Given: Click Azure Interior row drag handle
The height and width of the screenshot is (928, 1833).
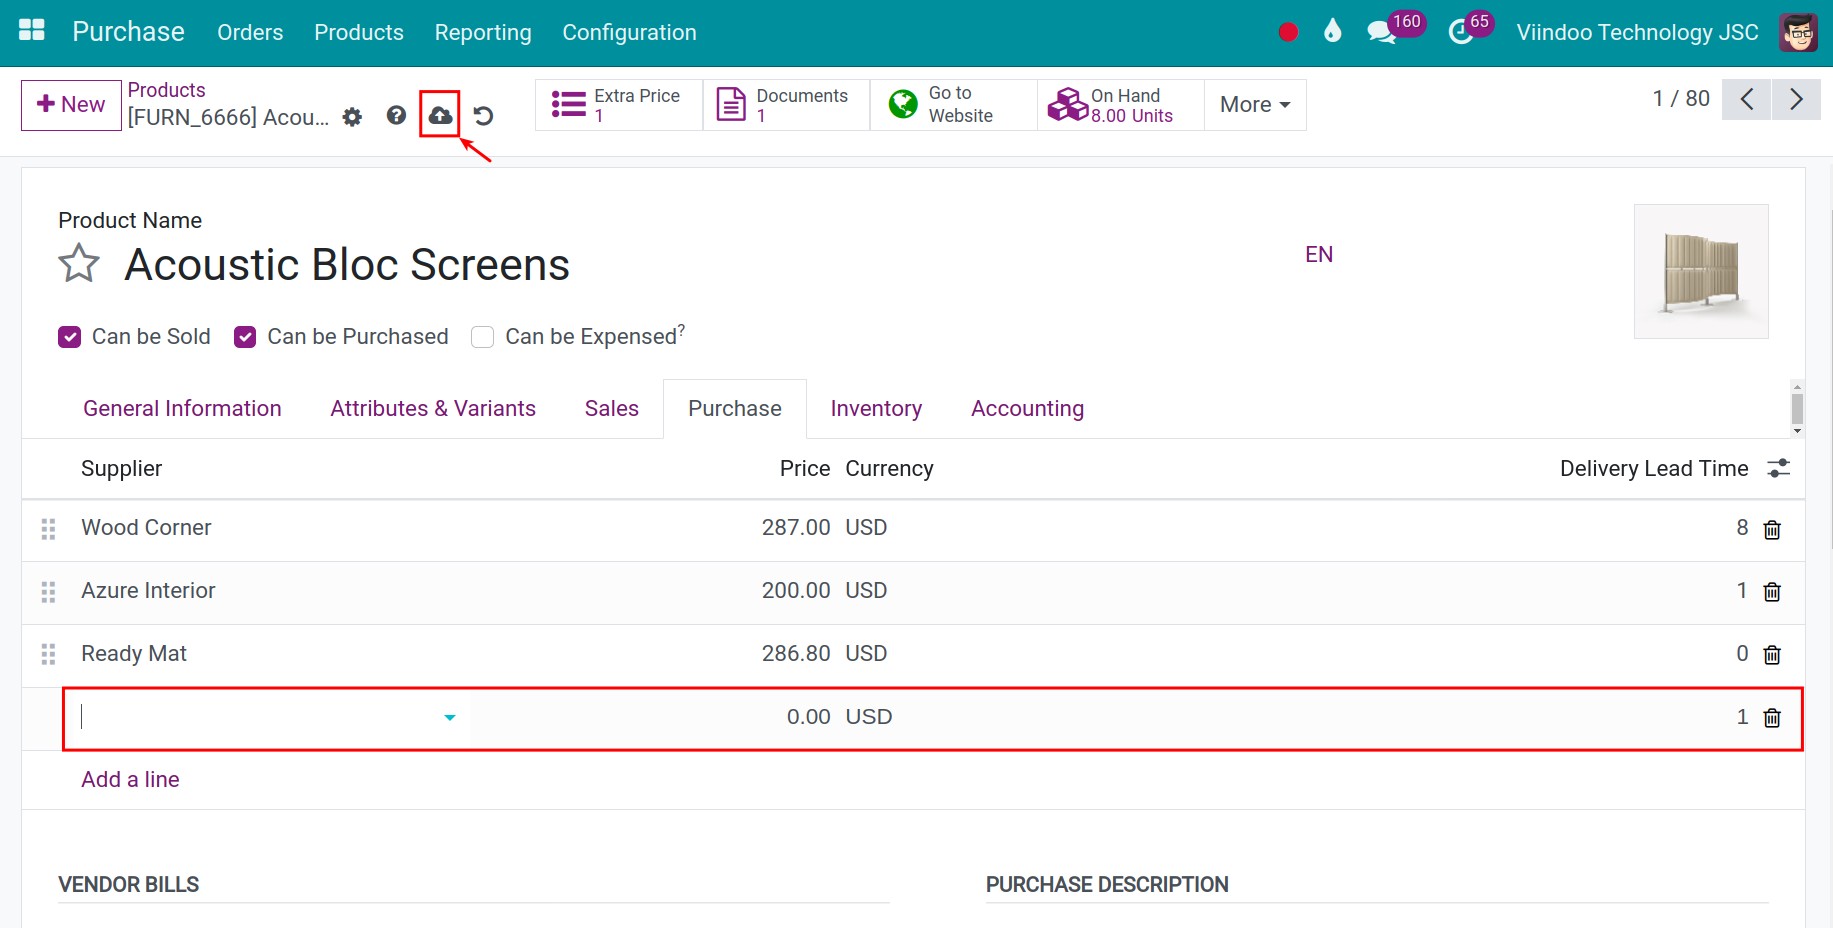Looking at the screenshot, I should coord(48,592).
